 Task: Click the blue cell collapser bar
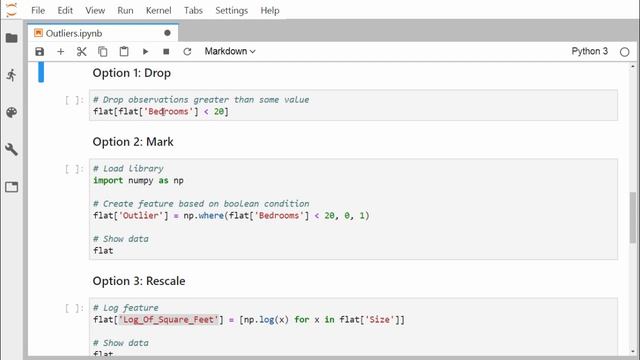point(41,73)
